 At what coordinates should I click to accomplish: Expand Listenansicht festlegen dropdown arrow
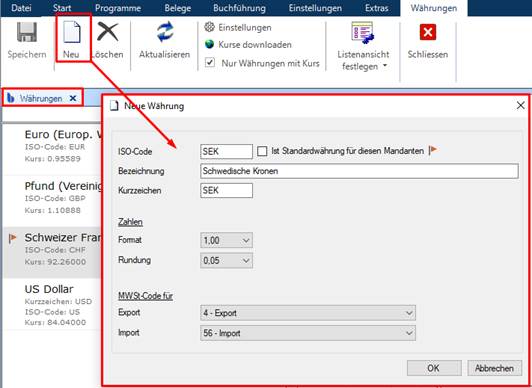[x=385, y=65]
